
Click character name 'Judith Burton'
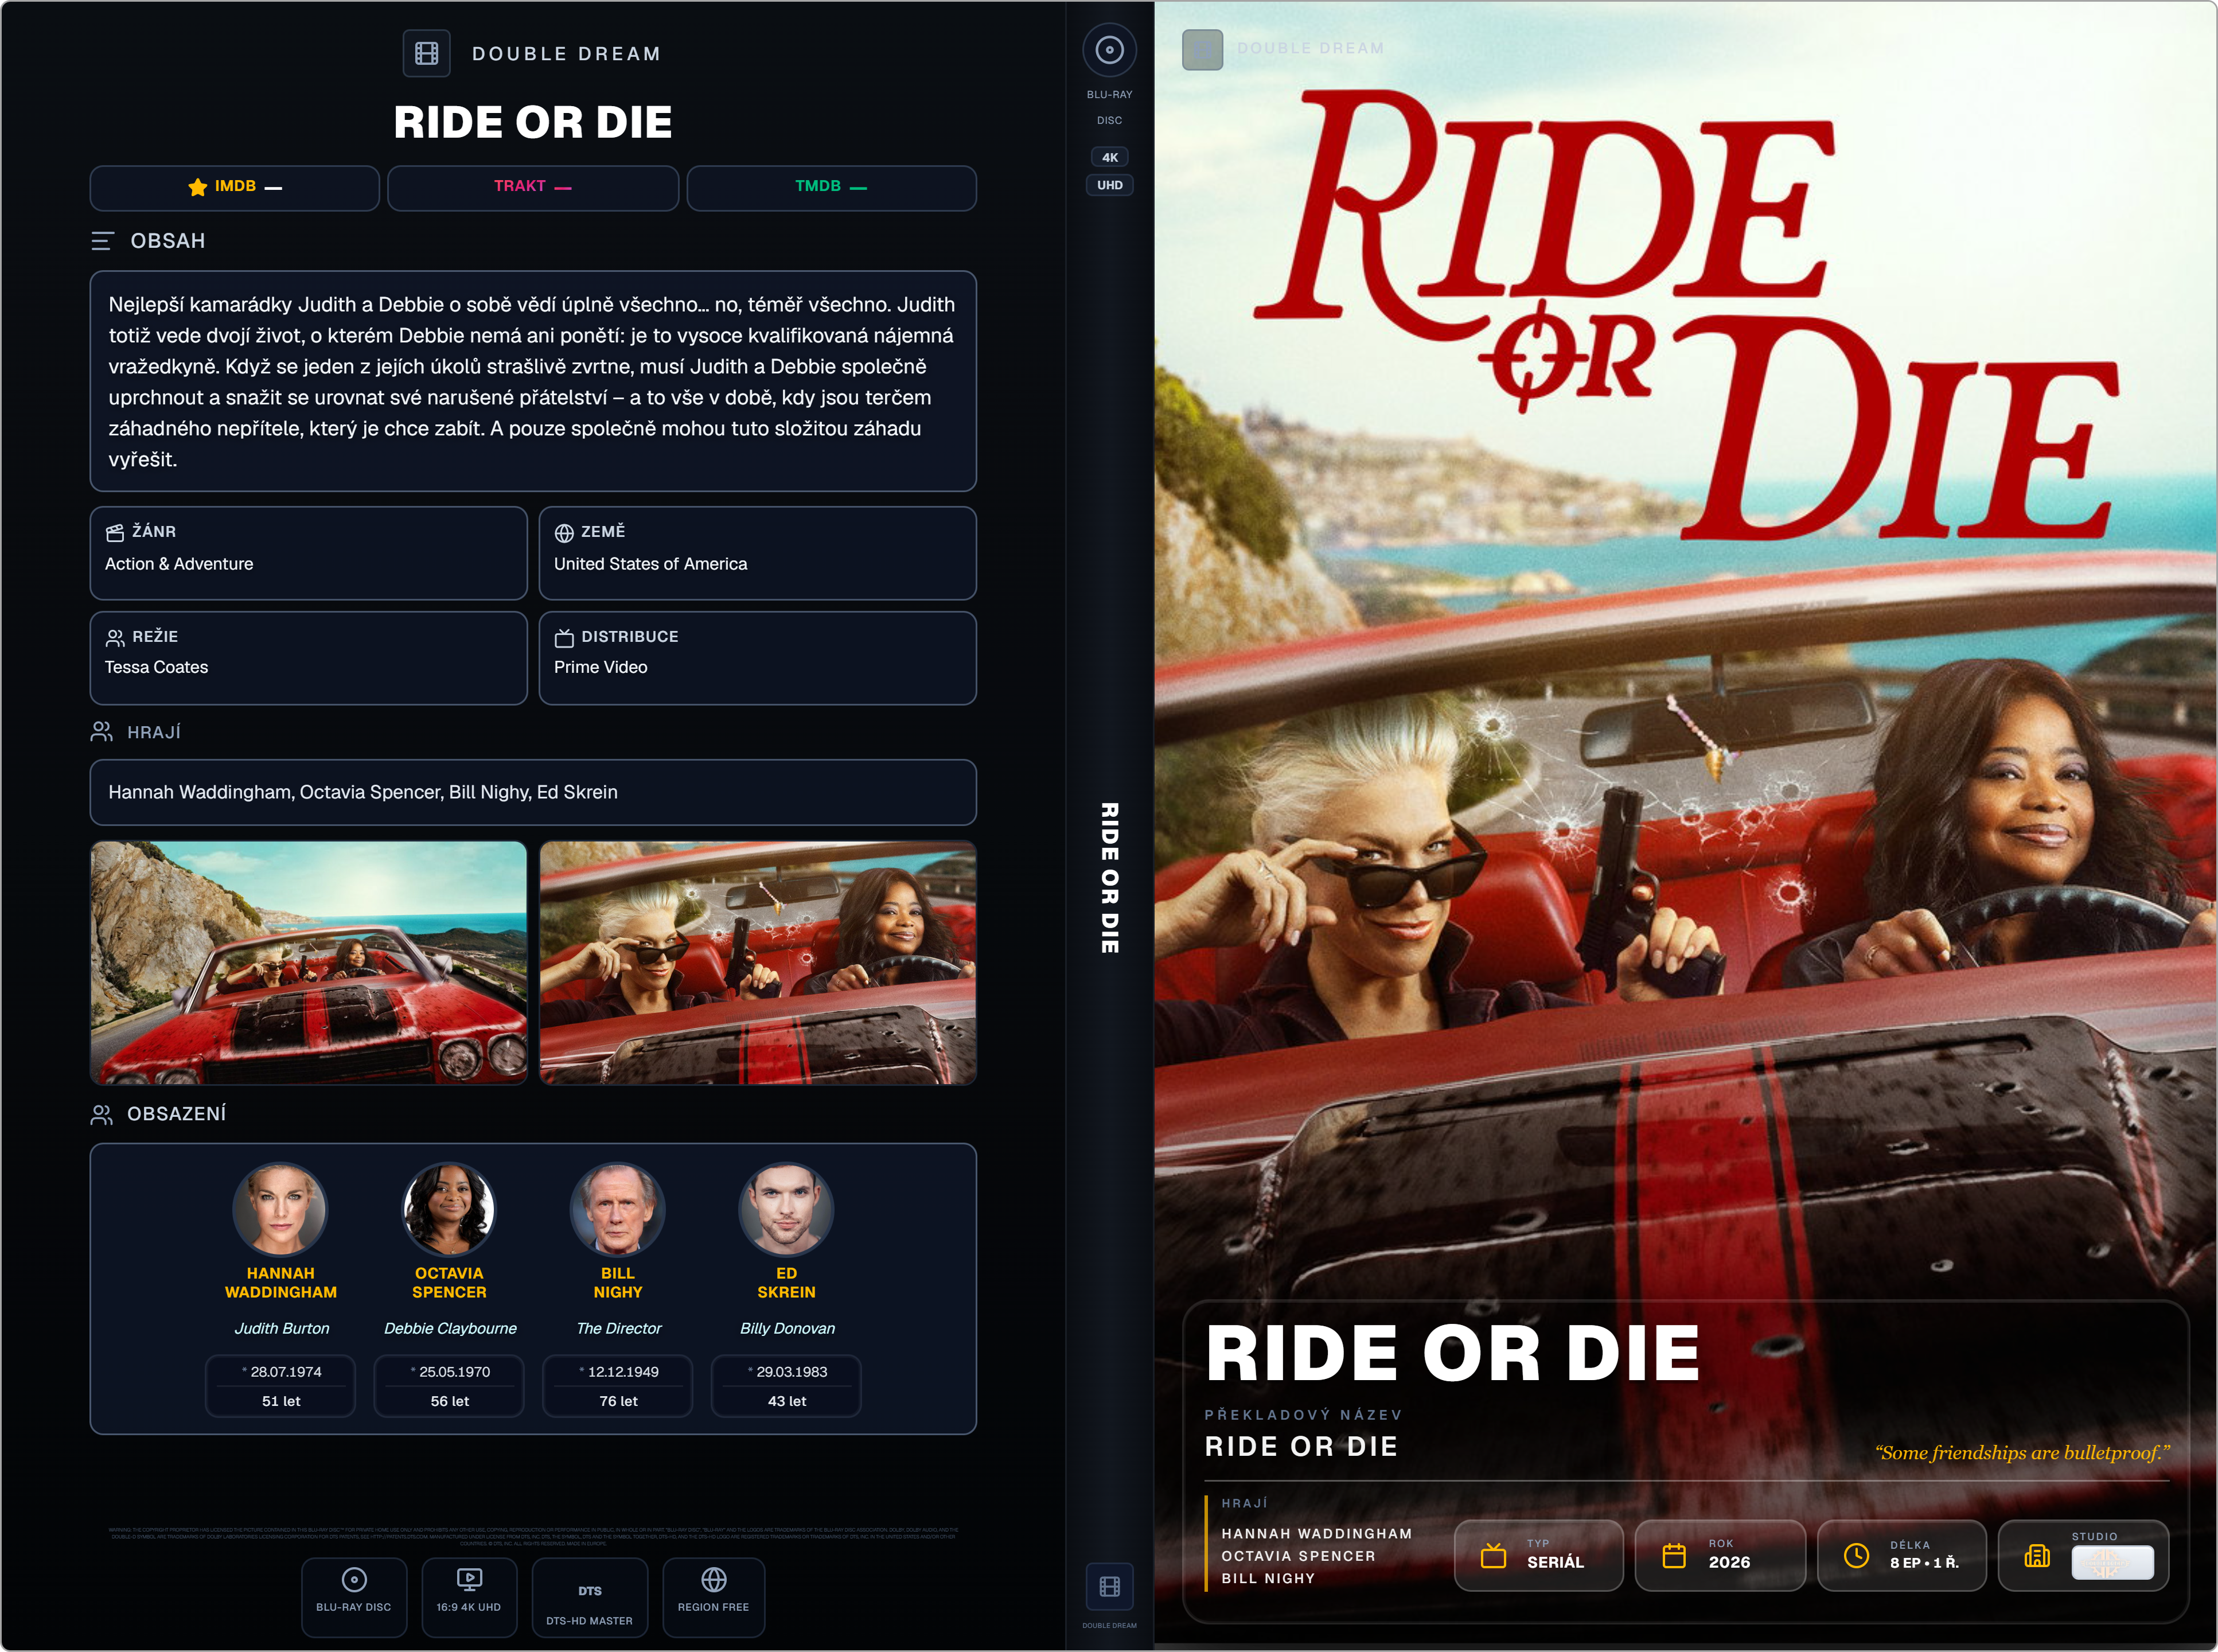(281, 1328)
